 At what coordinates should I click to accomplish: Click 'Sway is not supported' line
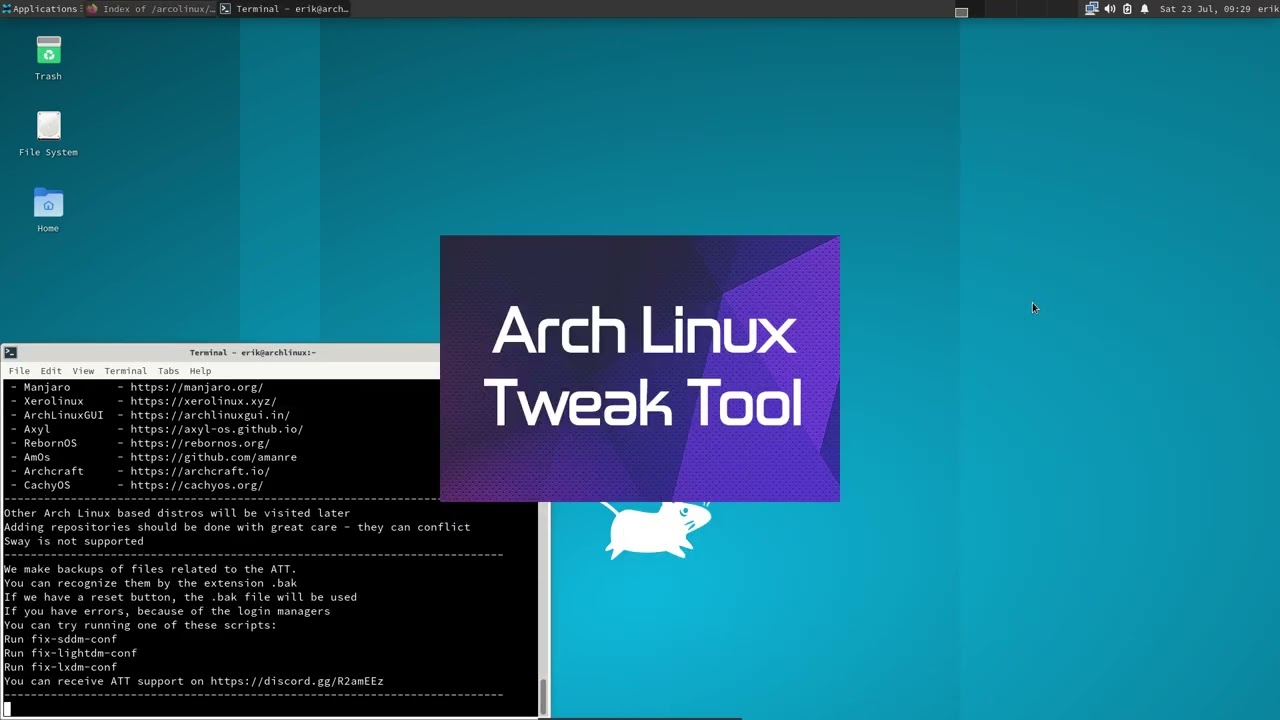(x=73, y=541)
